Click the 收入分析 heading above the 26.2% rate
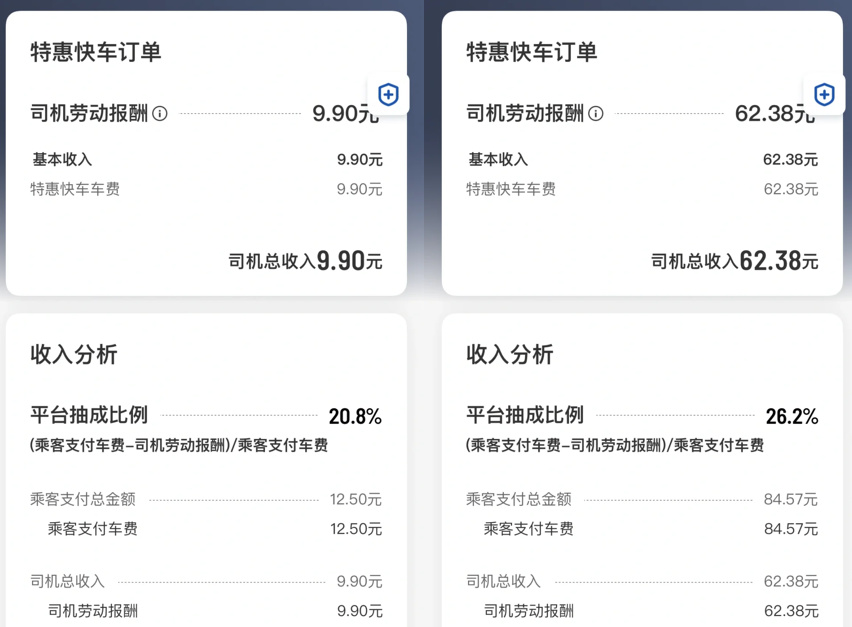 pos(510,354)
